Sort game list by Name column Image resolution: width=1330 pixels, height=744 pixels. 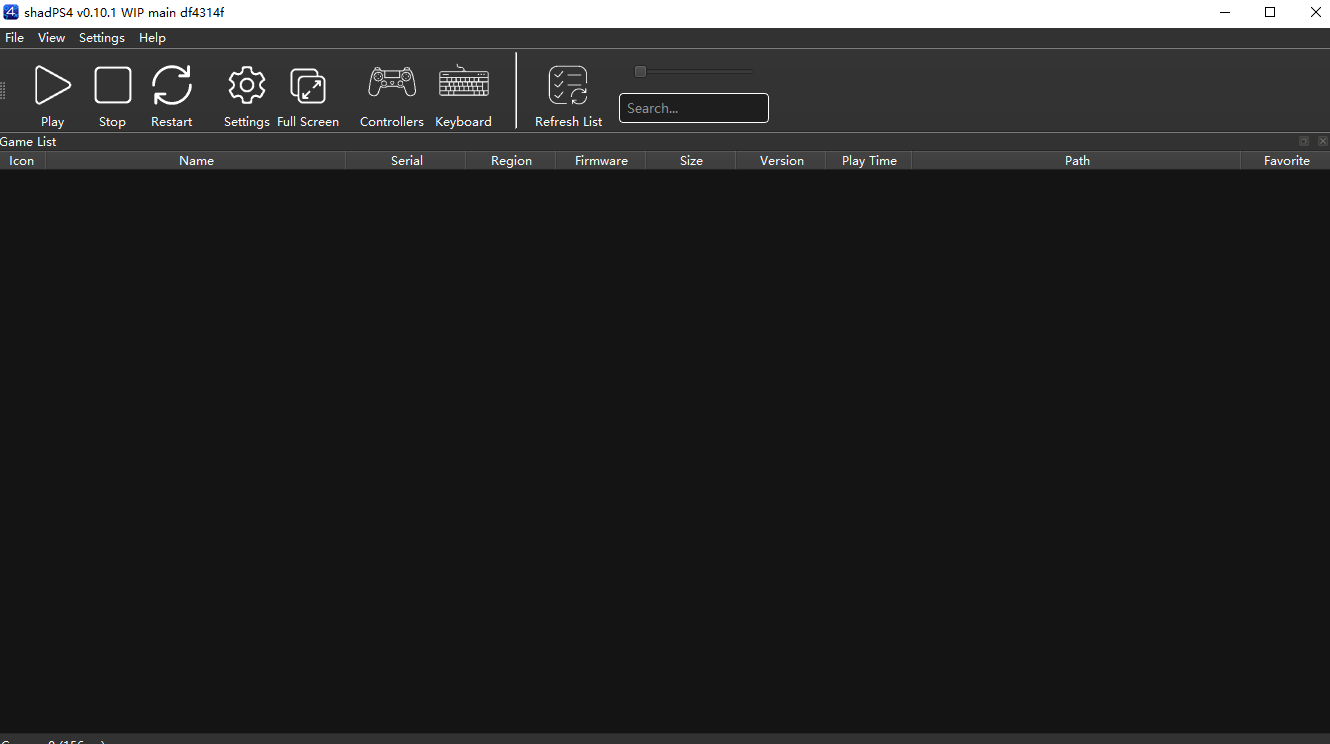(x=196, y=161)
